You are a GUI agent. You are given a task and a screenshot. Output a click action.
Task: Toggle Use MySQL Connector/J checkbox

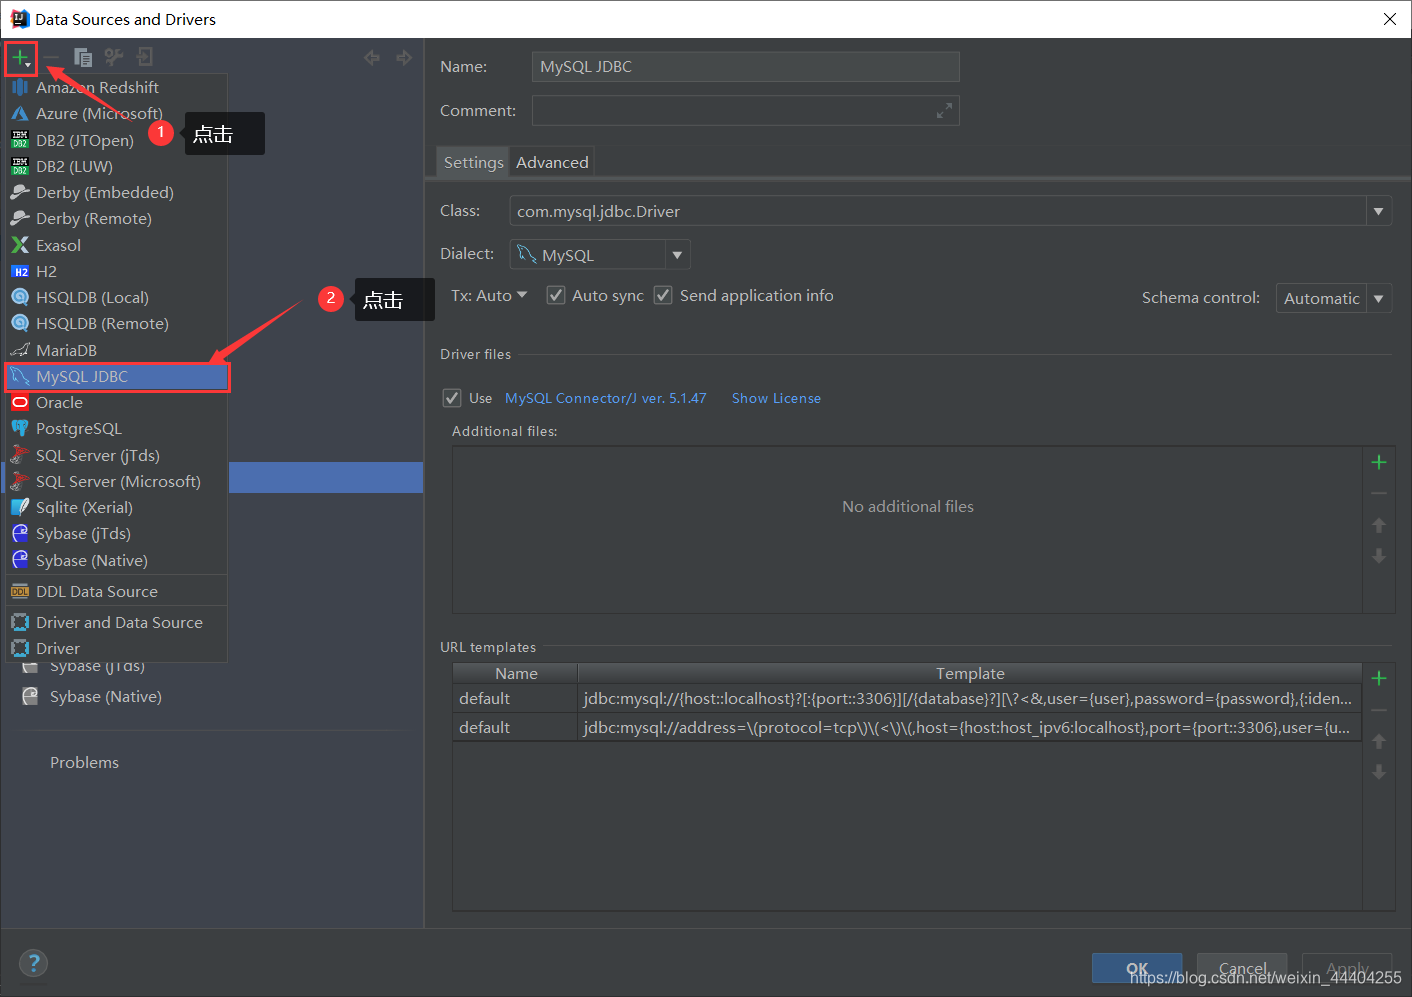tap(452, 398)
